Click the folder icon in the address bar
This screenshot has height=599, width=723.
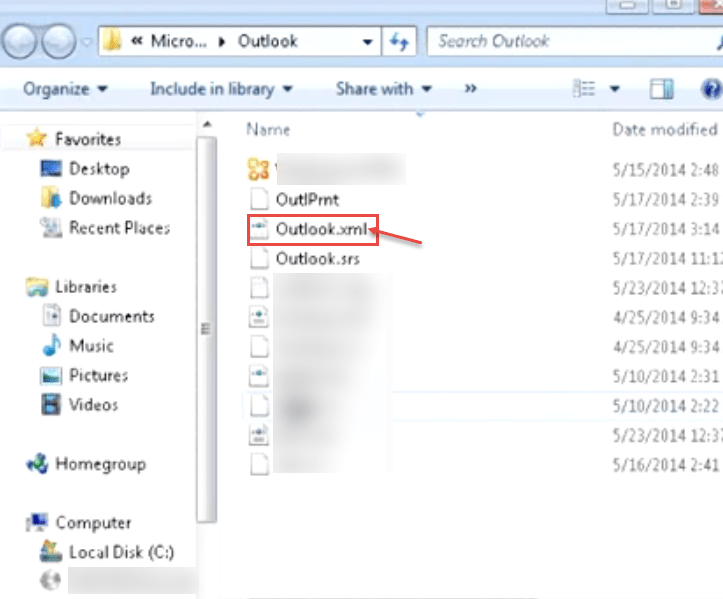click(112, 41)
